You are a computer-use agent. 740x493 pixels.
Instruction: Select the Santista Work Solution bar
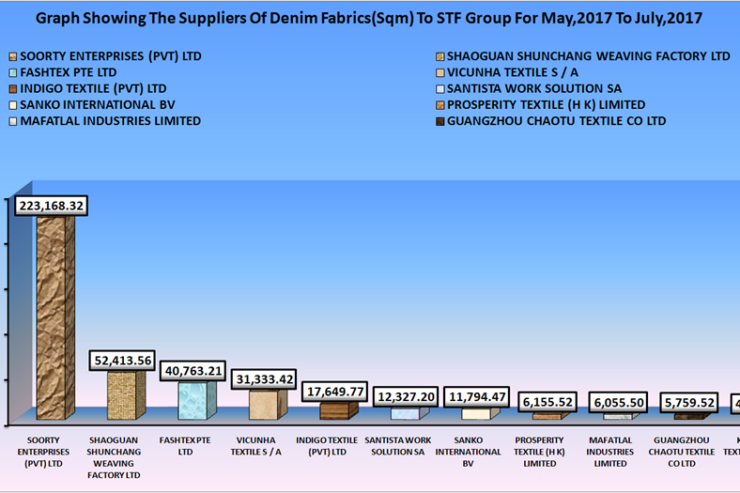click(409, 413)
